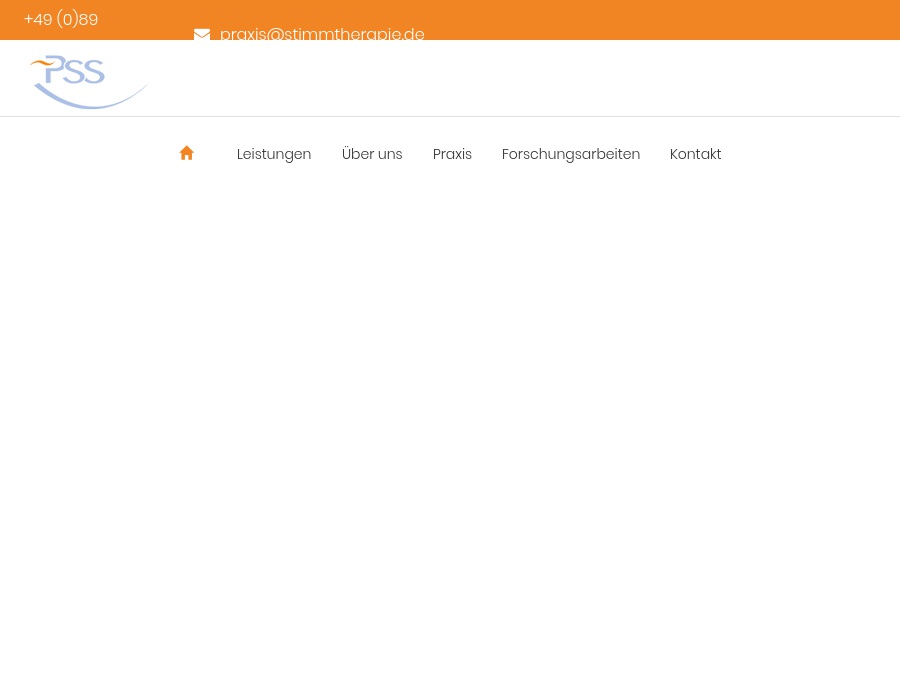900x700 pixels.
Task: Go to Forschungsarbeiten
Action: [571, 154]
